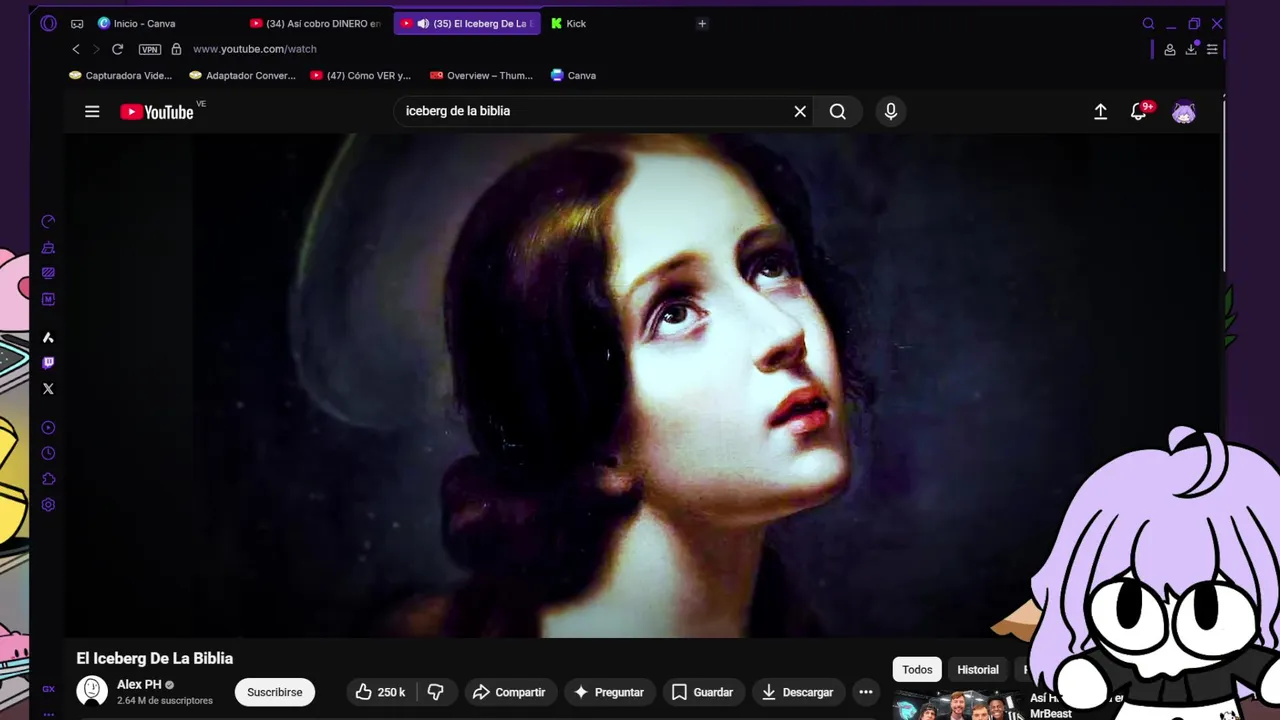This screenshot has height=720, width=1280.
Task: Select the Todos filter chip
Action: coord(917,670)
